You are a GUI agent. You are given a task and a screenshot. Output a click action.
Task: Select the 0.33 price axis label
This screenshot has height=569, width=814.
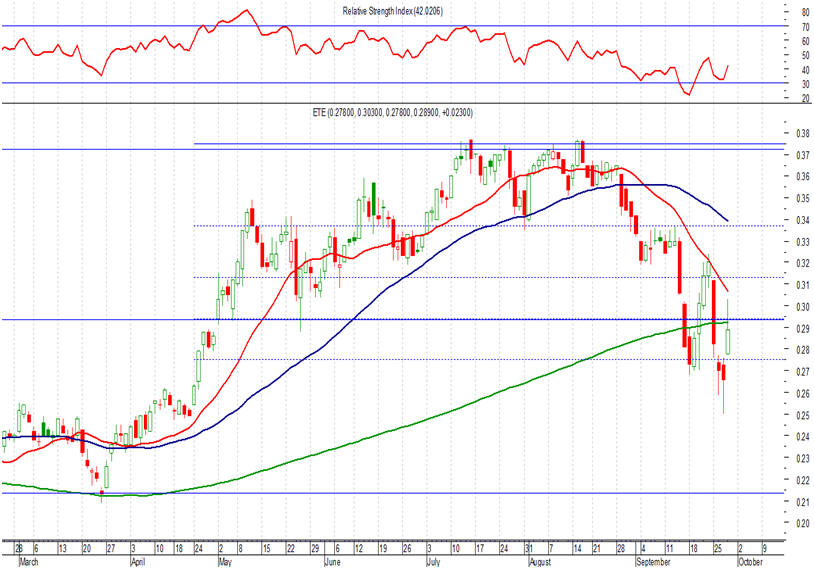[803, 242]
